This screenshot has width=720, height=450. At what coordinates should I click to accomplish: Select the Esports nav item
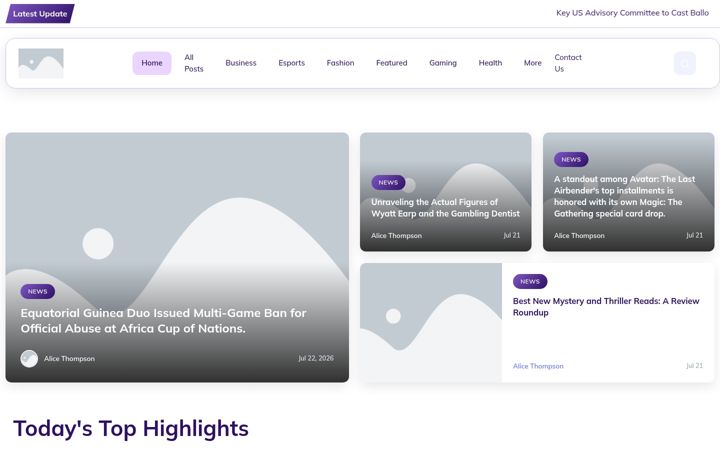click(x=292, y=63)
